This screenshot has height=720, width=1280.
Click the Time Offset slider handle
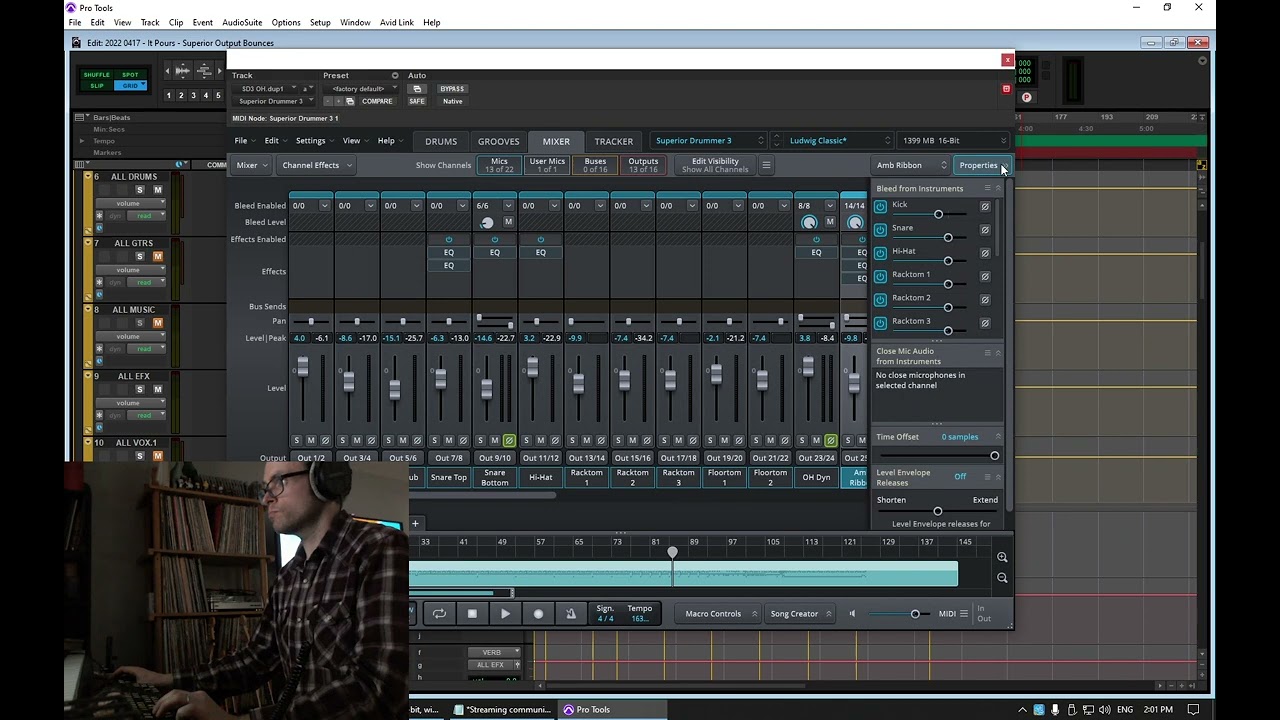click(x=994, y=456)
